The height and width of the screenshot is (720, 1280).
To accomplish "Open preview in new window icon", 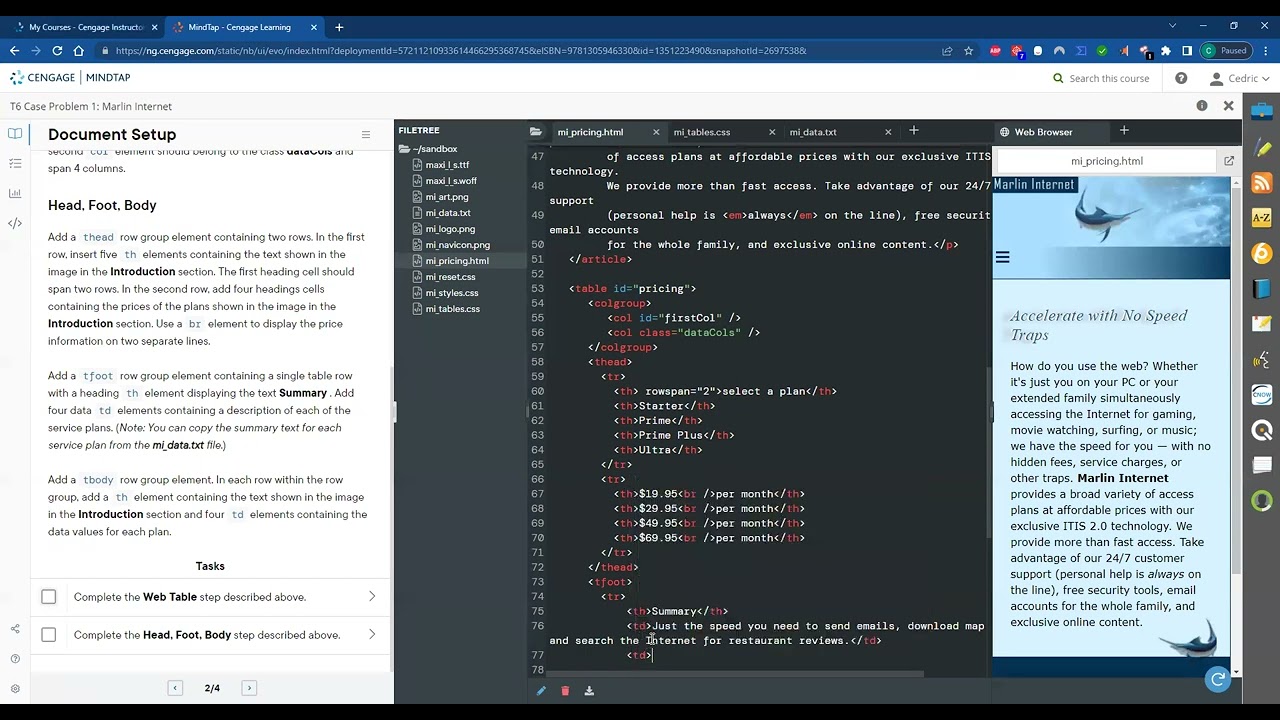I will 1229,160.
